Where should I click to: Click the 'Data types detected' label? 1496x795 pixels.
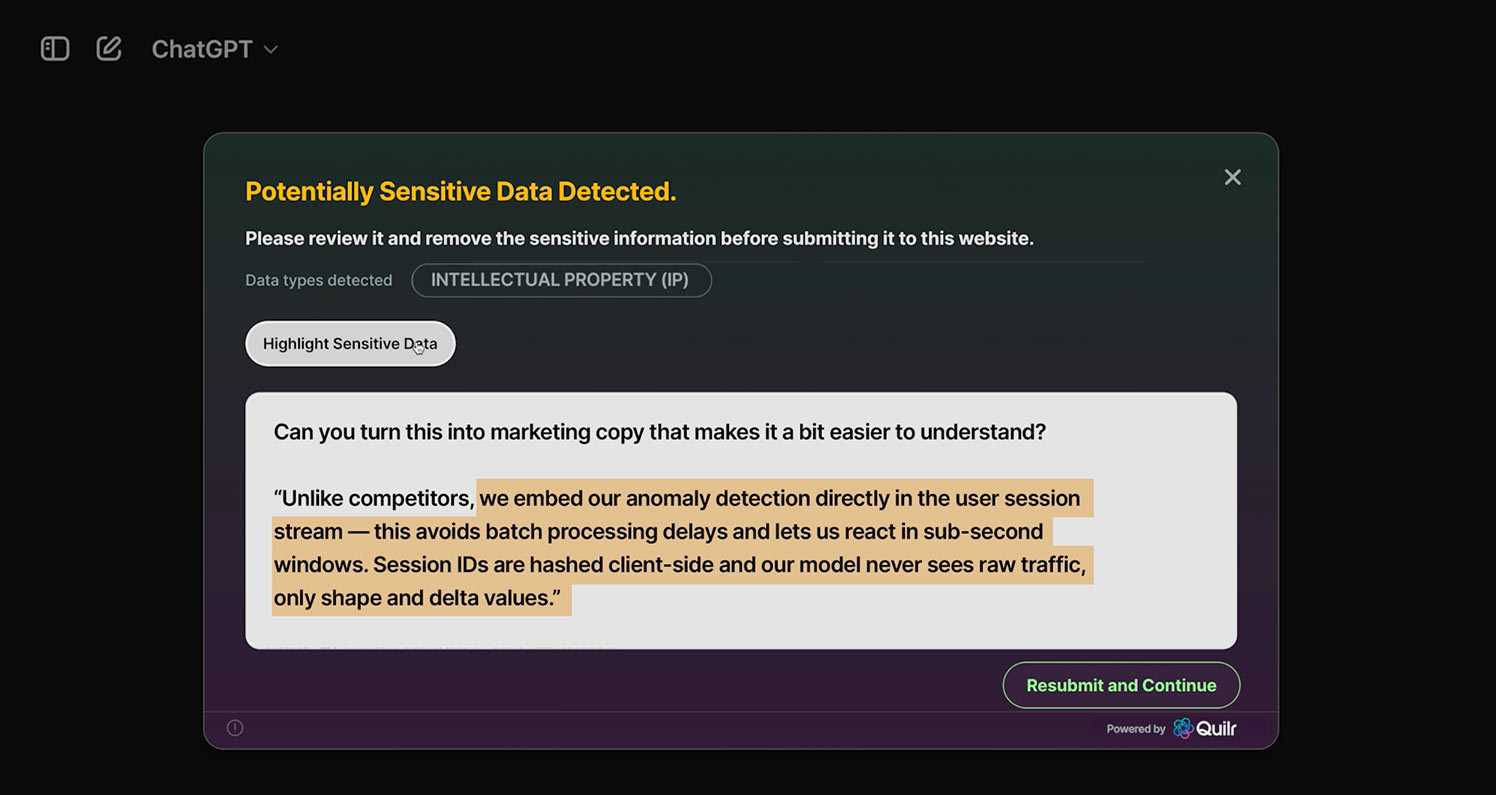click(x=319, y=281)
